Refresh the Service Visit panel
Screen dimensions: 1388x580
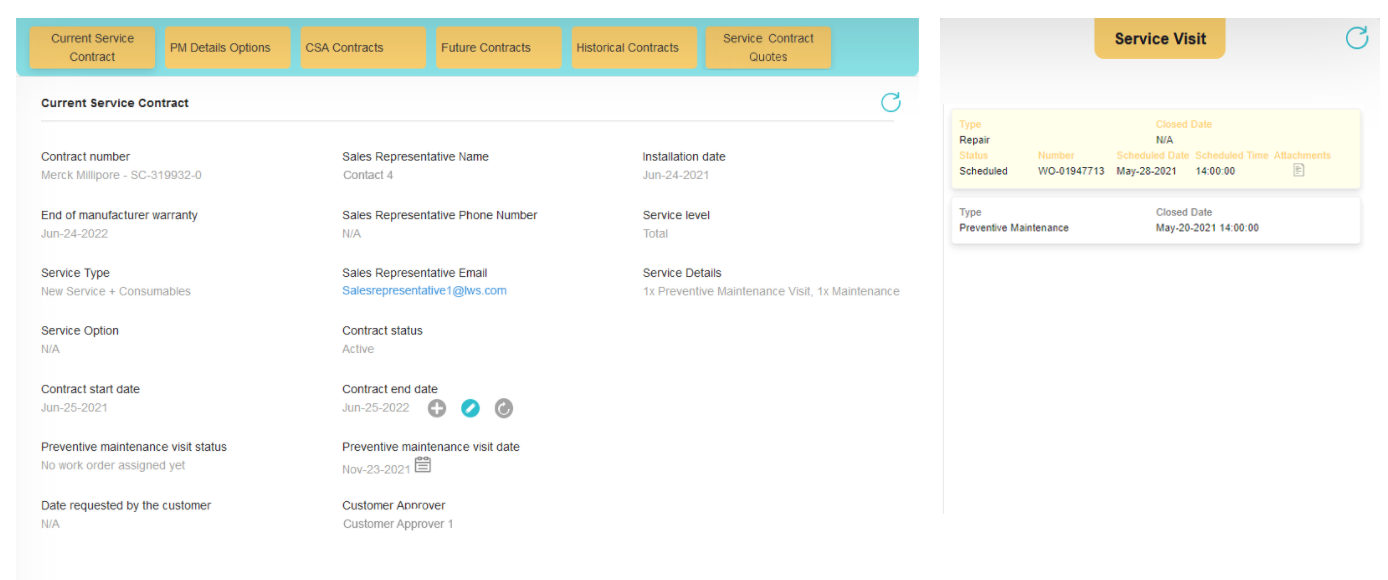pyautogui.click(x=1356, y=38)
